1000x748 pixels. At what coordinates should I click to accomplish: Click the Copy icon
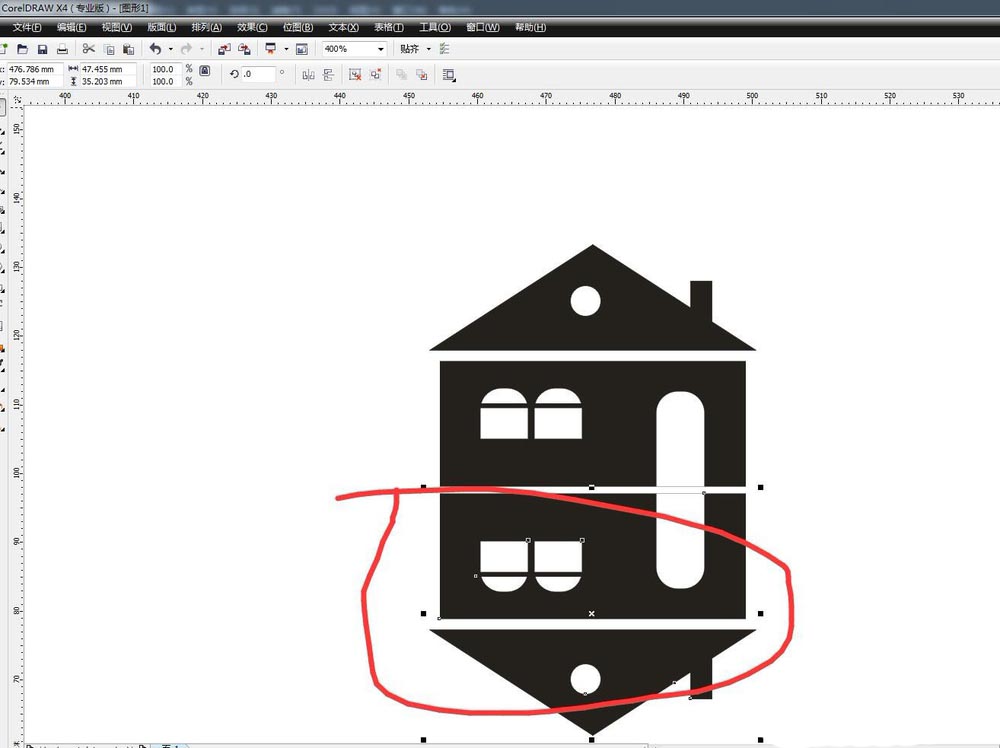109,49
